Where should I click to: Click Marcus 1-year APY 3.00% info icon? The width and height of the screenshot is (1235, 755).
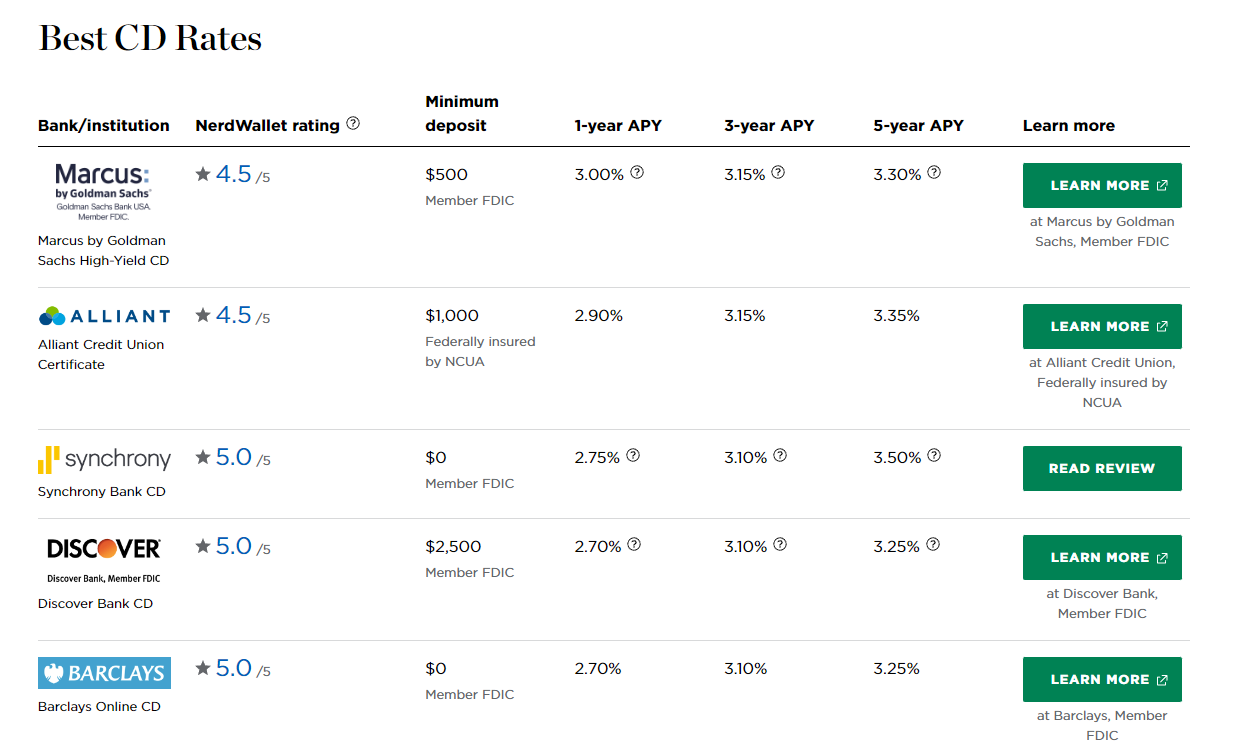coord(637,173)
